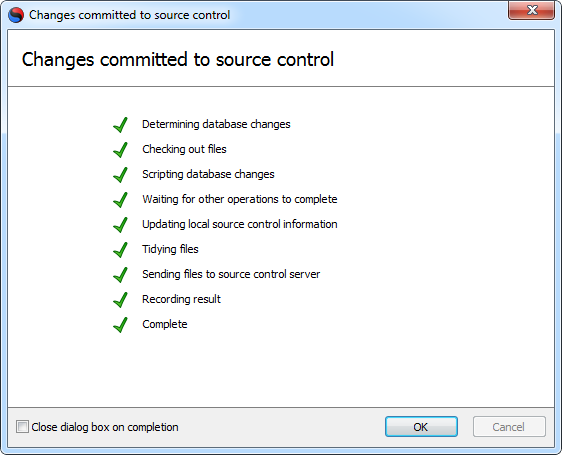Click the checkmark beside Determining database changes
The width and height of the screenshot is (562, 455).
point(120,125)
